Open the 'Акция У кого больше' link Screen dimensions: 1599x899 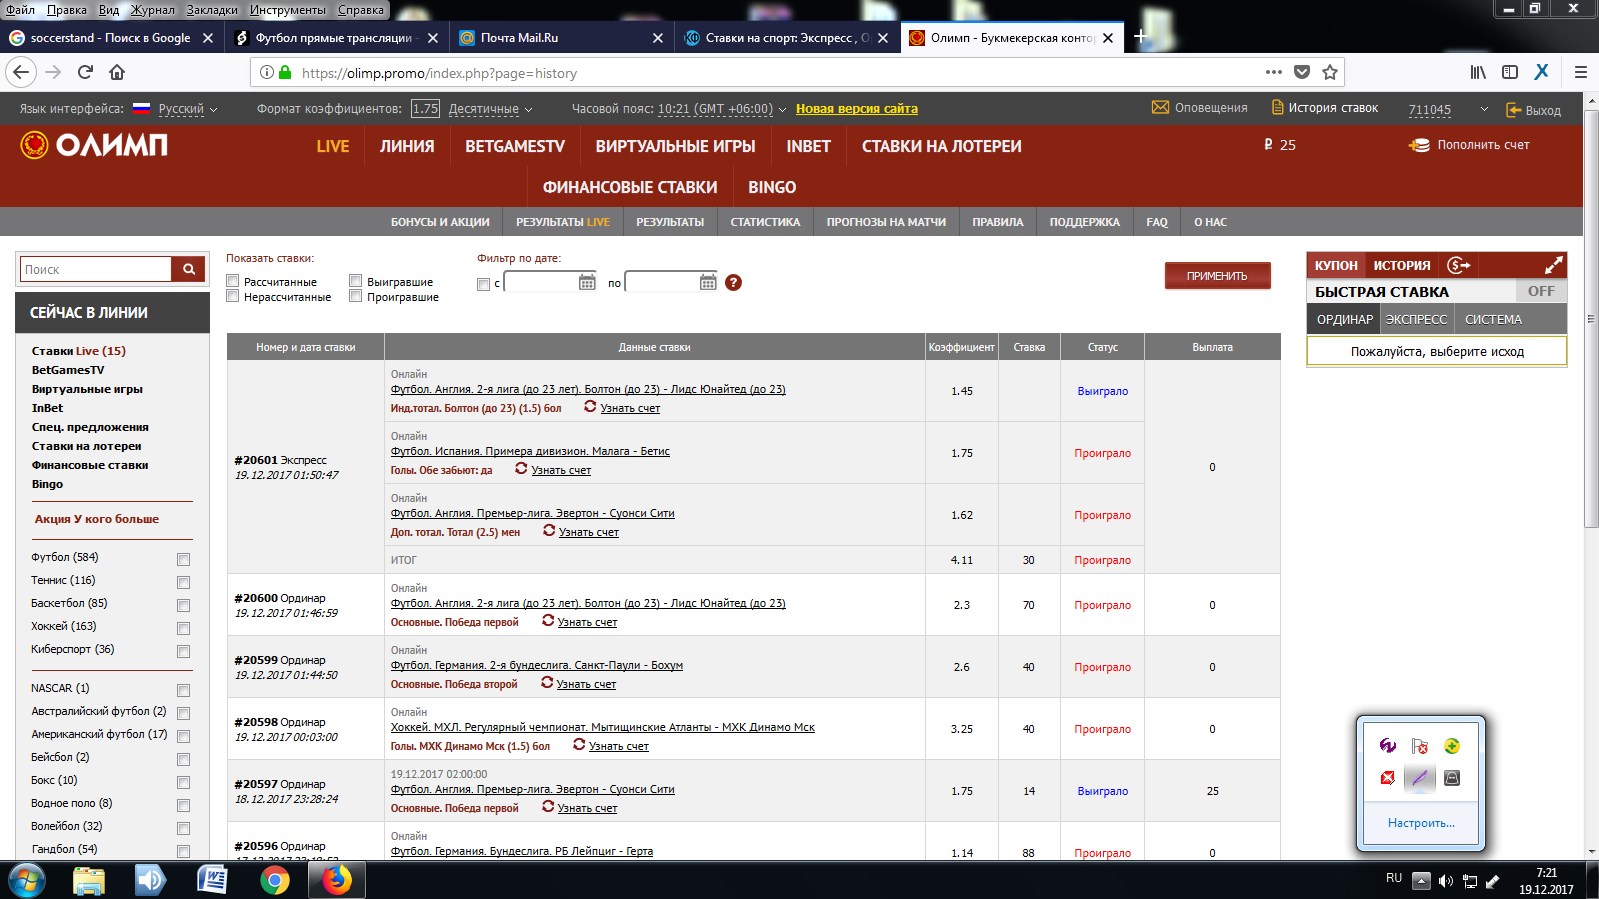97,519
